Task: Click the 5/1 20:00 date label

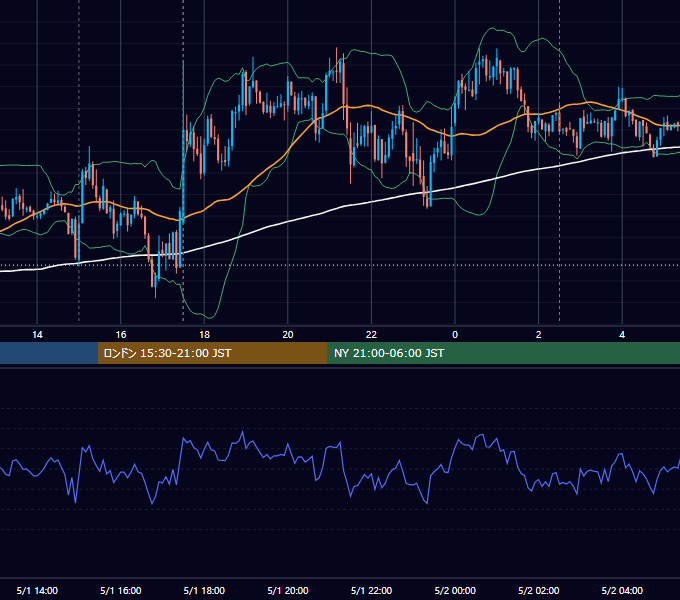Action: (x=288, y=590)
